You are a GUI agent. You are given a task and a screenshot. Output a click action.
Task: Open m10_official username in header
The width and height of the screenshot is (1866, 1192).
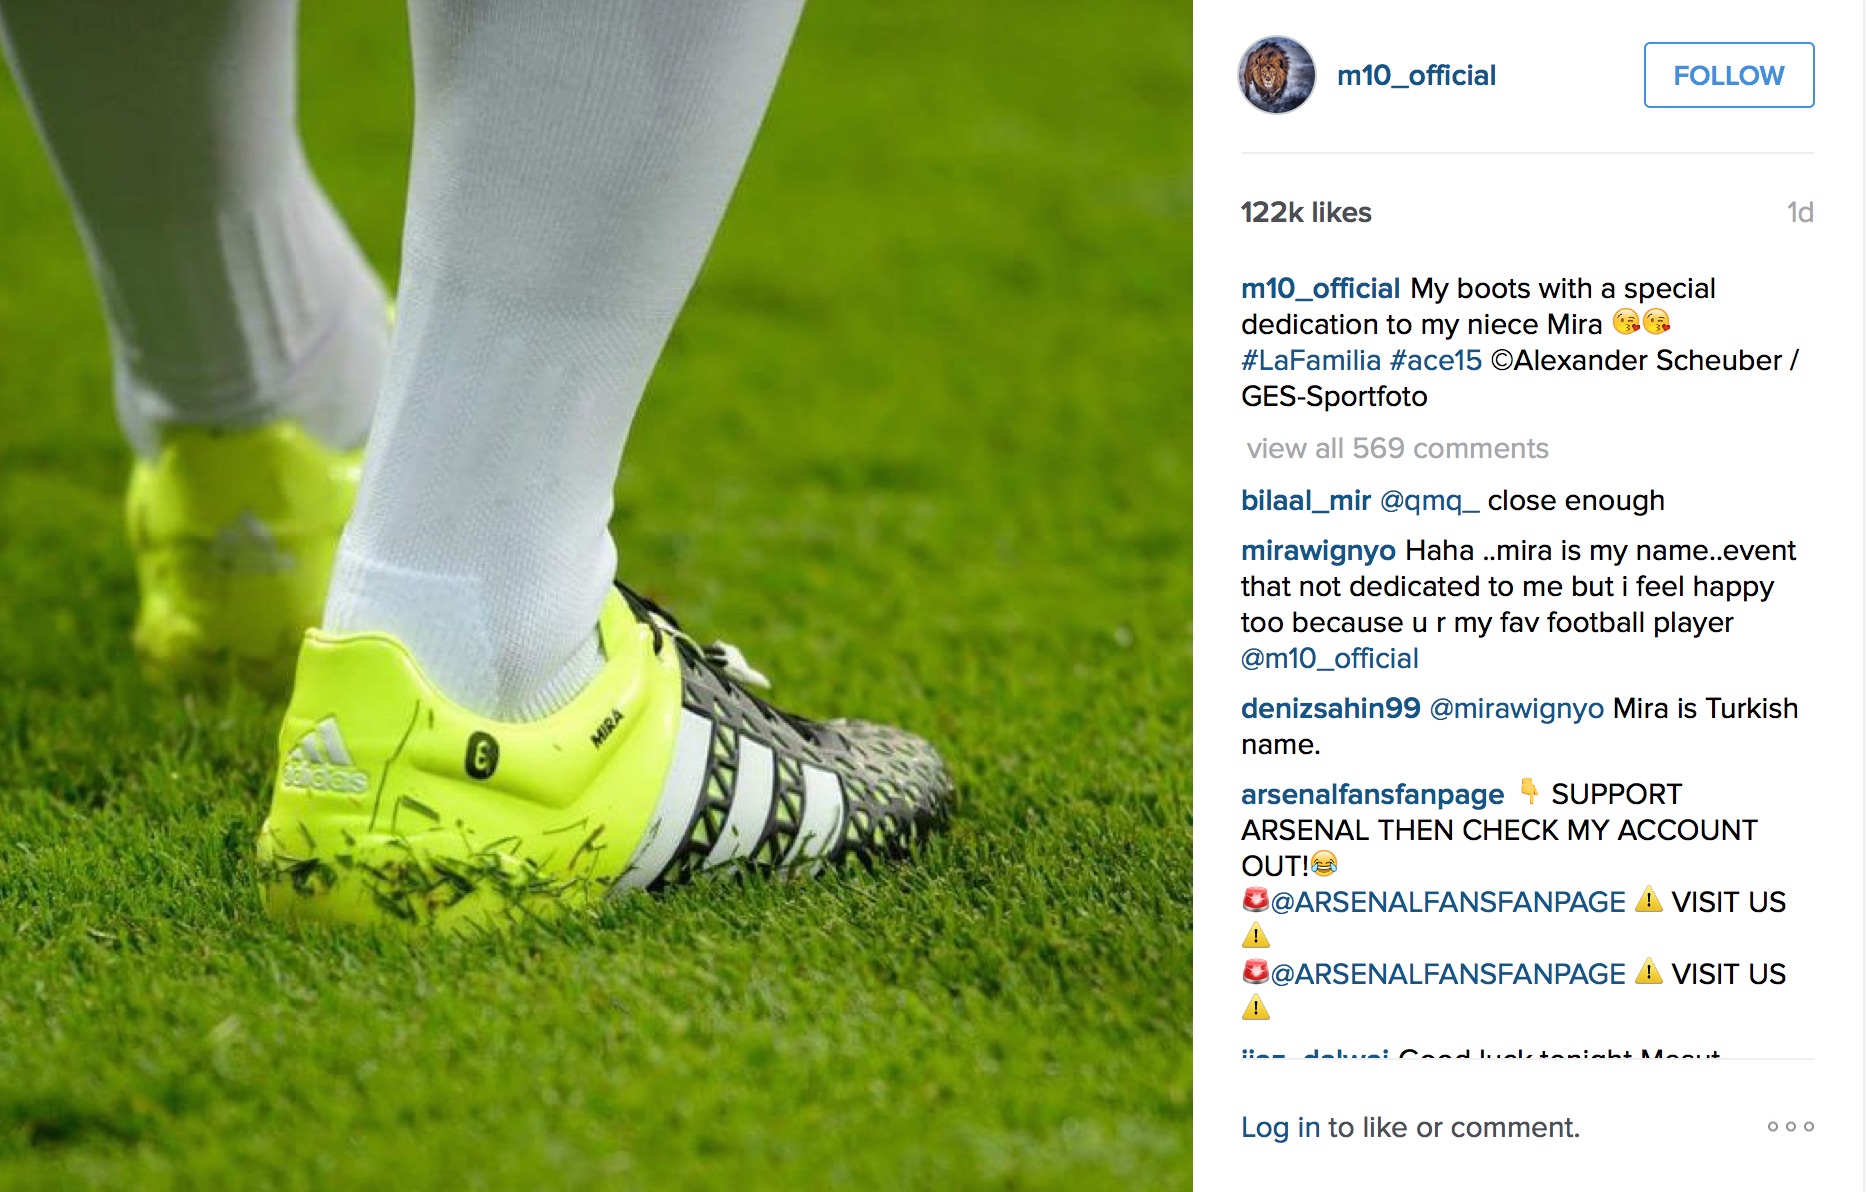click(1416, 75)
